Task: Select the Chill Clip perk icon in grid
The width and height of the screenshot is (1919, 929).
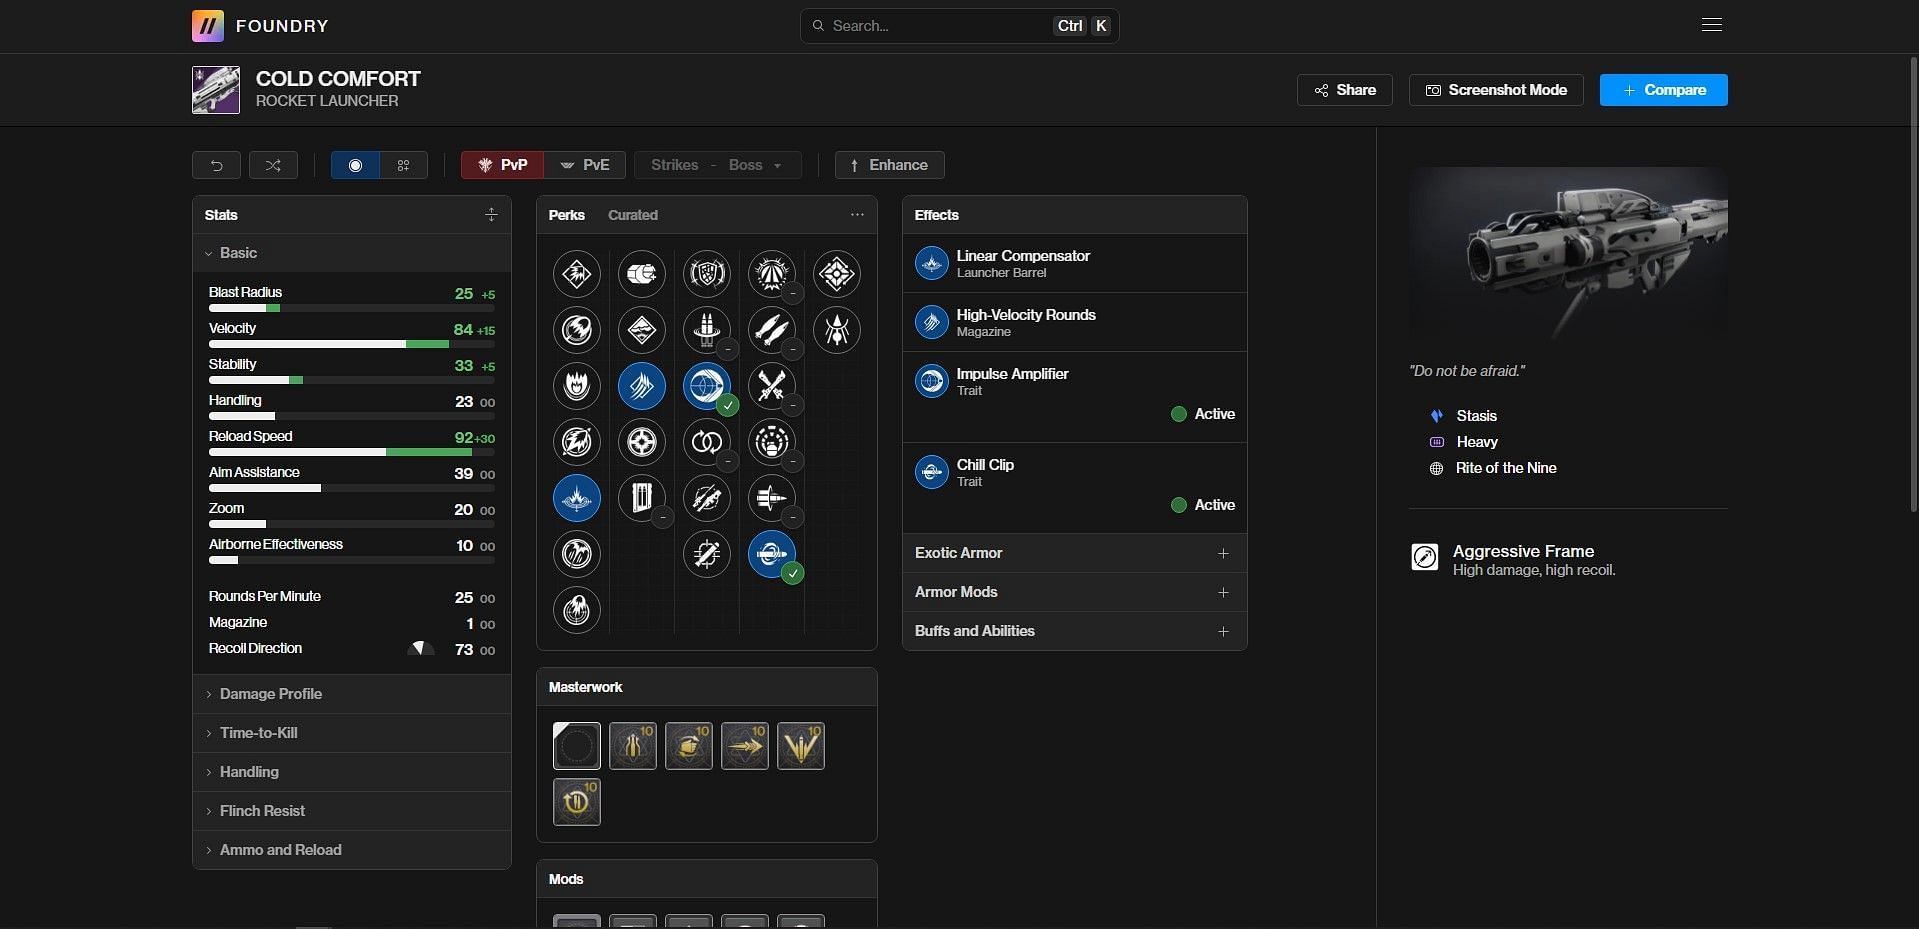Action: [771, 554]
